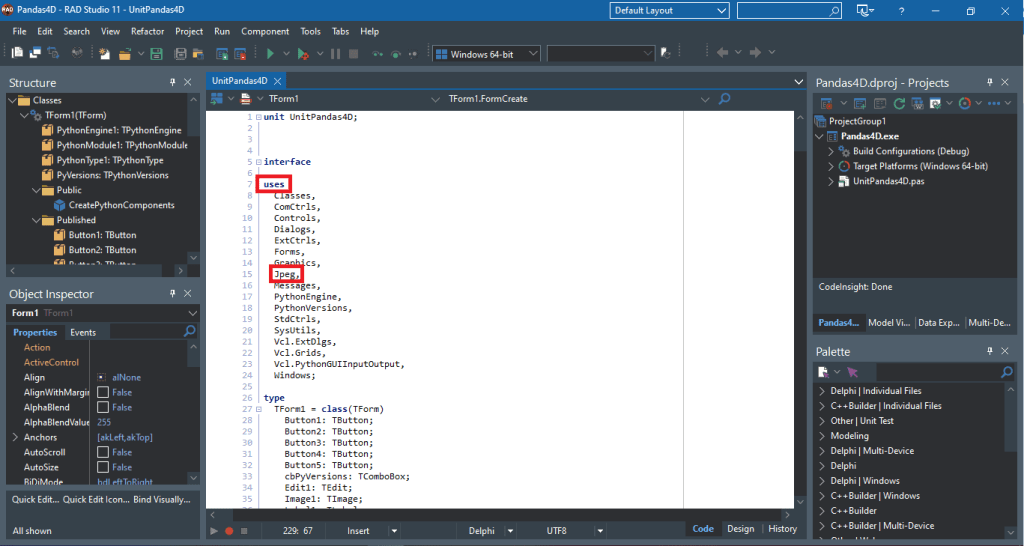This screenshot has width=1024, height=546.
Task: Expand Delphi | Individual Files palette category
Action: (822, 391)
